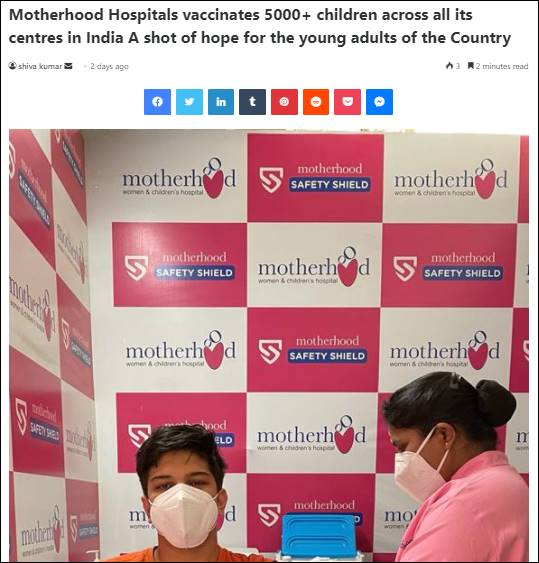539x563 pixels.
Task: Pin the article on Pinterest
Action: (x=284, y=102)
